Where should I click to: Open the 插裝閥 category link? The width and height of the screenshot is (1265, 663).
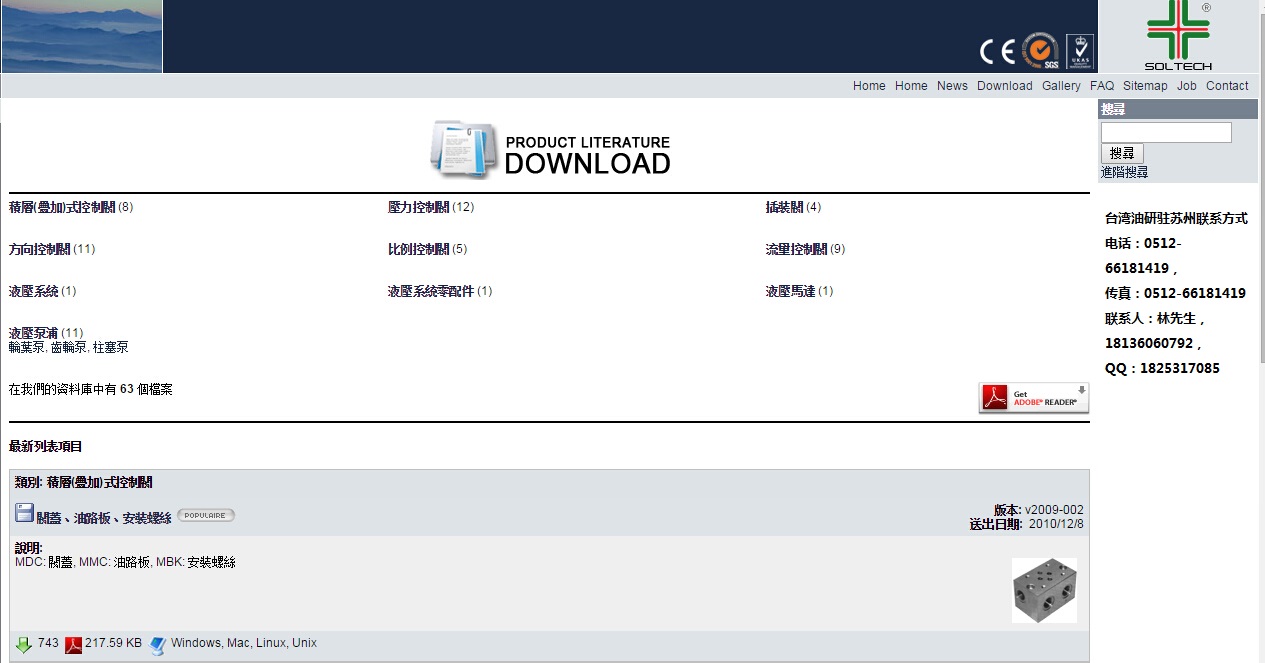[x=784, y=207]
